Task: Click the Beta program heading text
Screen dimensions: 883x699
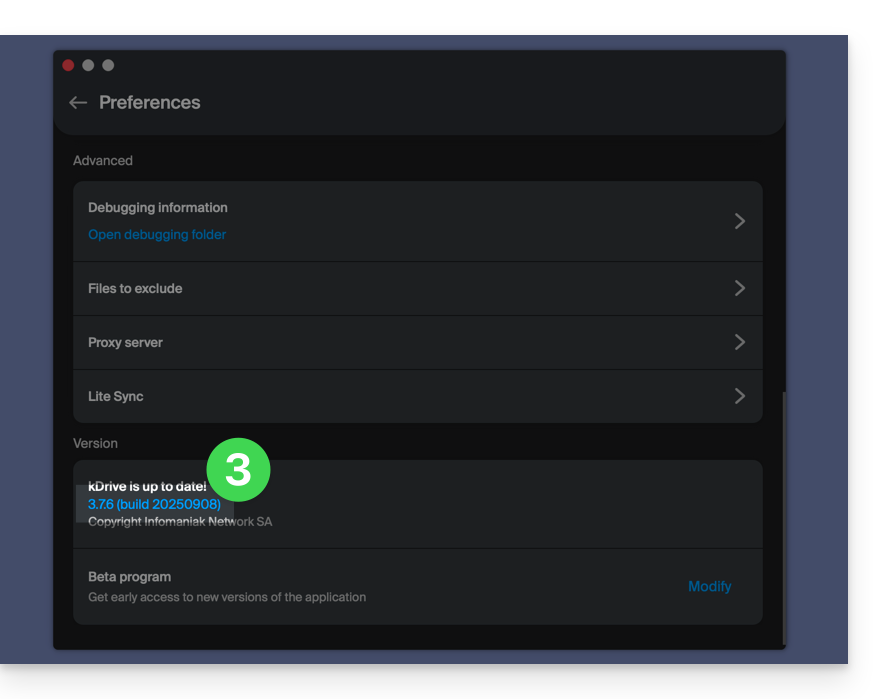Action: pyautogui.click(x=129, y=577)
